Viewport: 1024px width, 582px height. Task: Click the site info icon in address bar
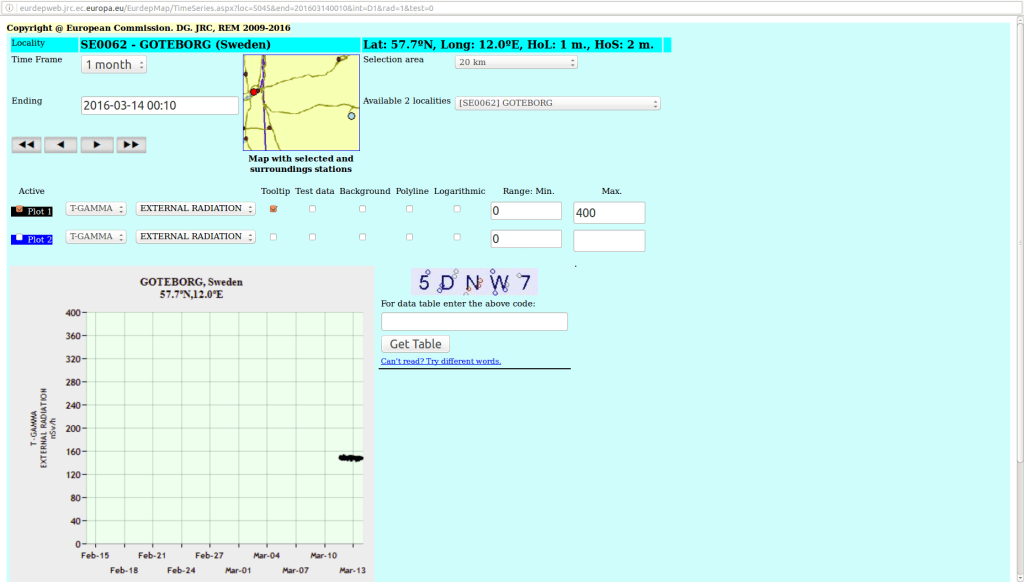point(10,7)
